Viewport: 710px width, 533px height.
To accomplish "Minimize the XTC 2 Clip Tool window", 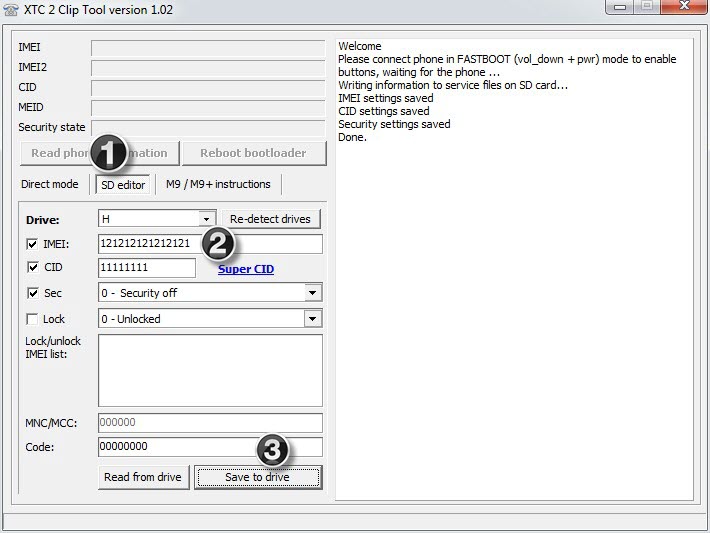I will click(x=620, y=7).
